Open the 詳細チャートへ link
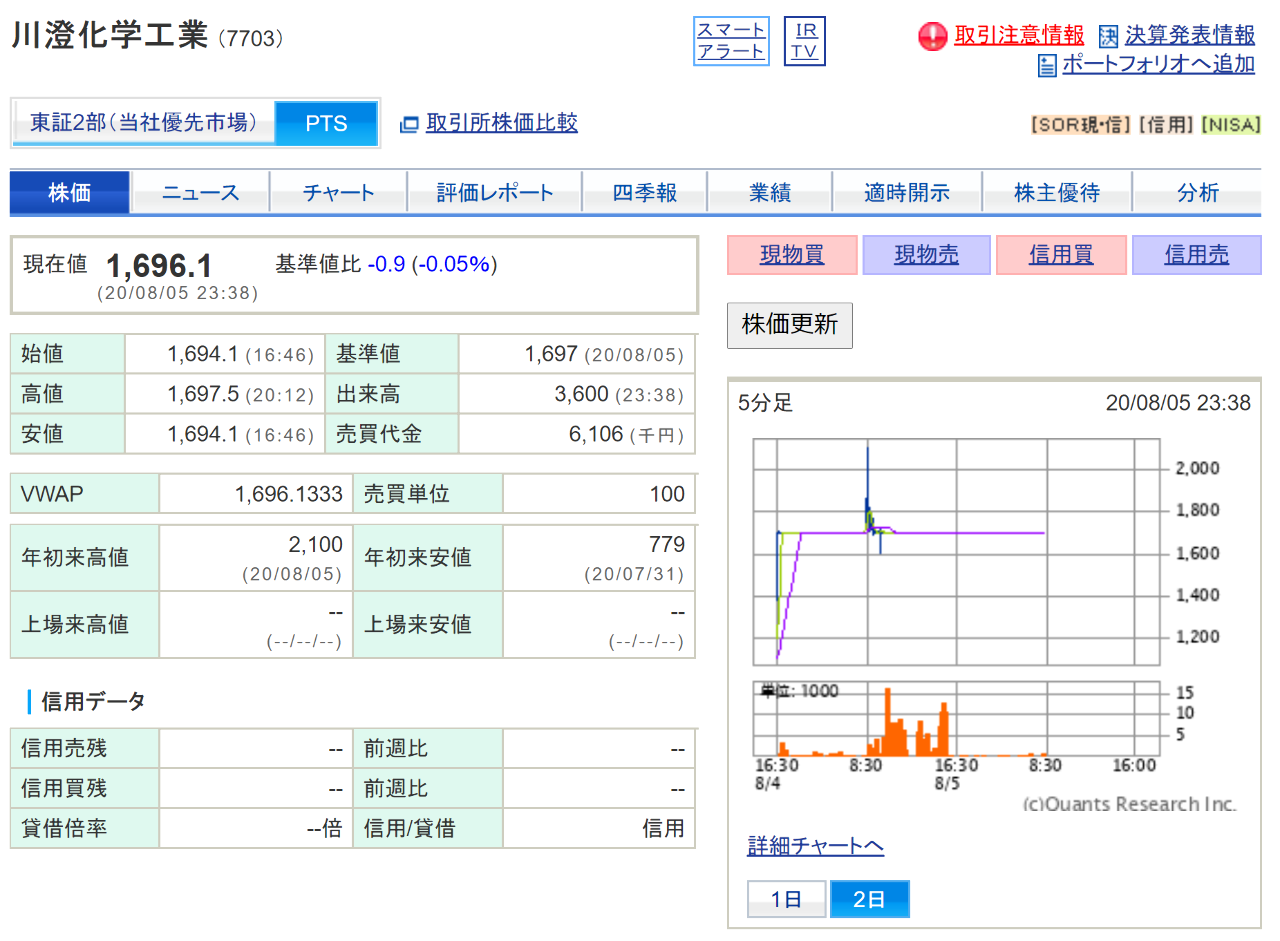The width and height of the screenshot is (1280, 941). pos(815,846)
